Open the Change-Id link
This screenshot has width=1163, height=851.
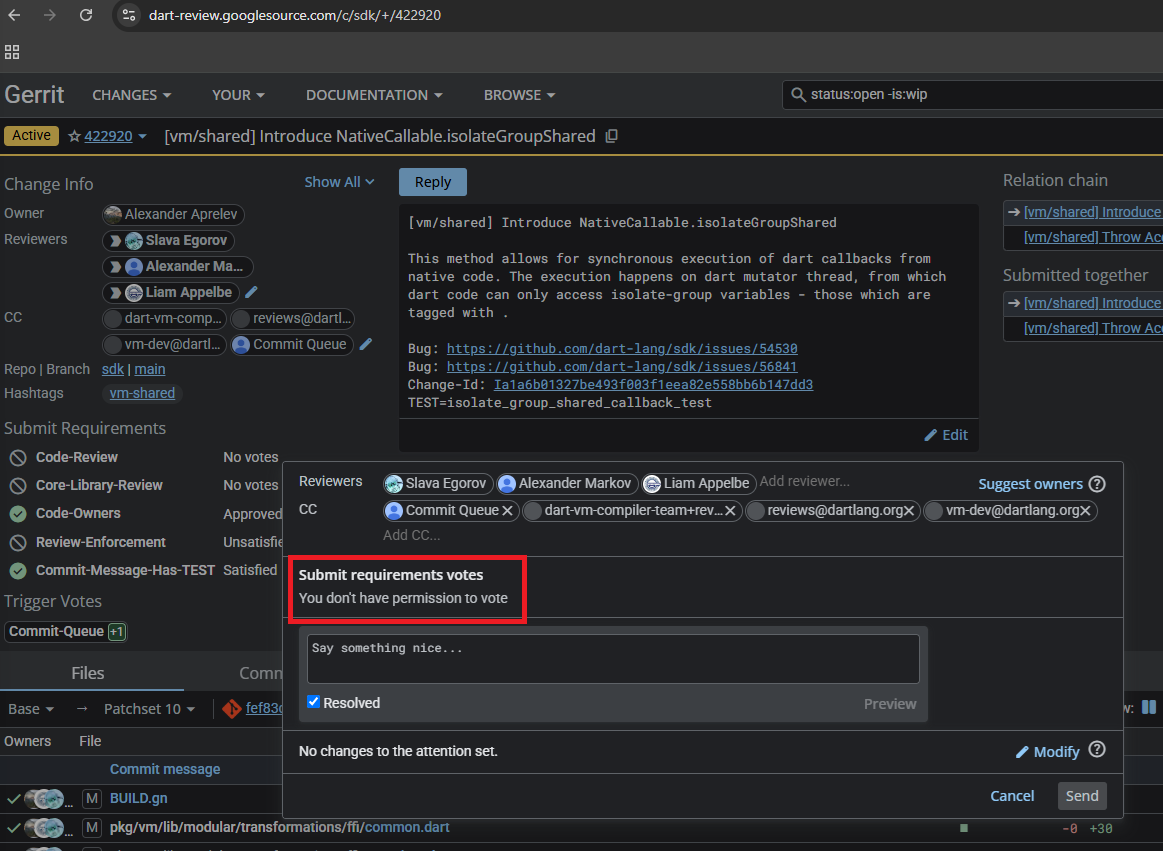pyautogui.click(x=653, y=384)
